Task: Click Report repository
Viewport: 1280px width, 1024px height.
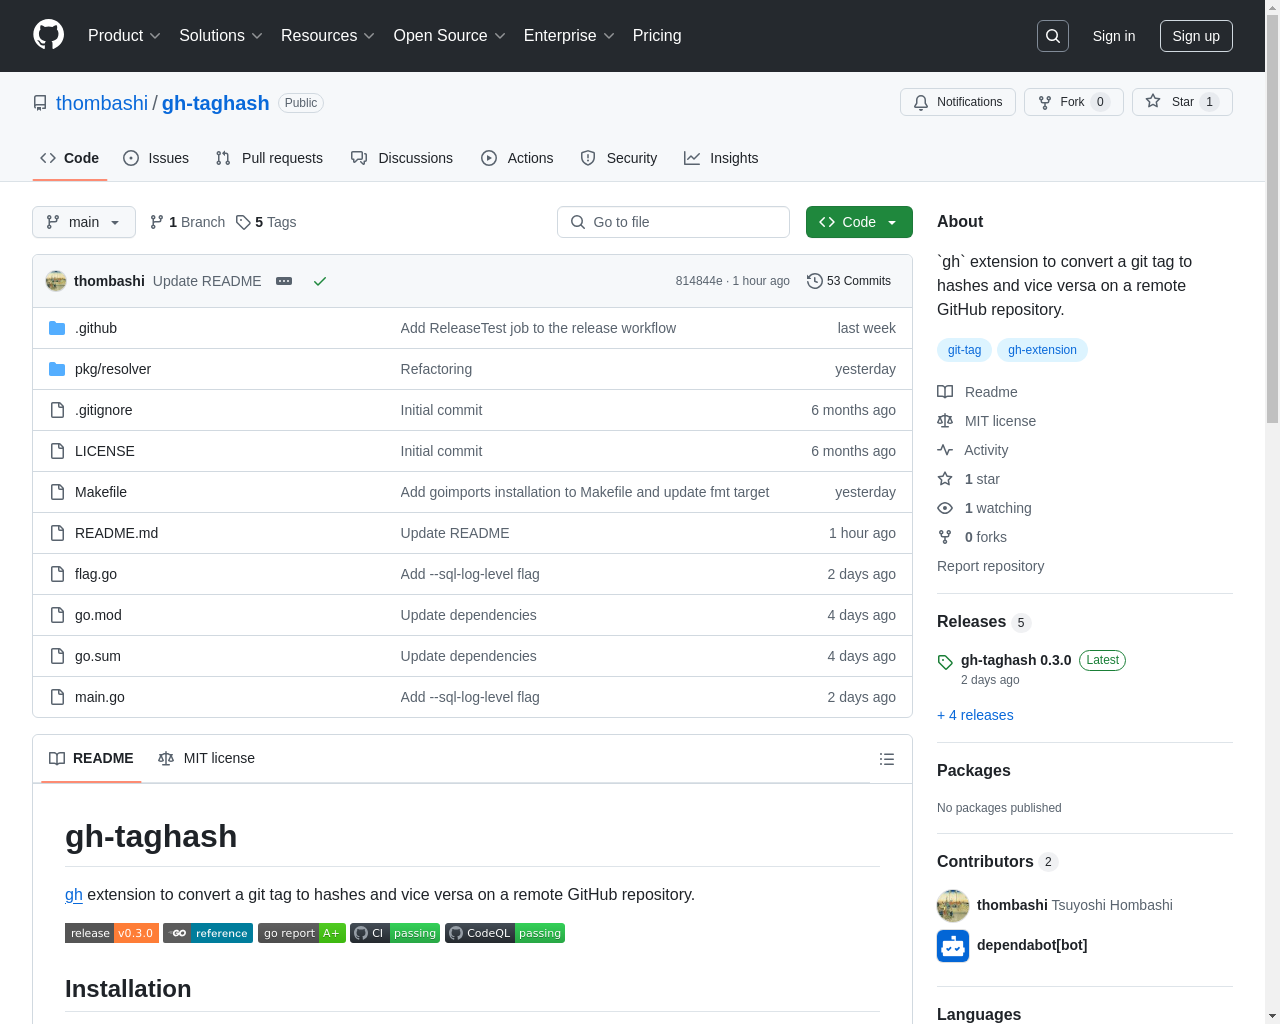Action: [x=990, y=566]
